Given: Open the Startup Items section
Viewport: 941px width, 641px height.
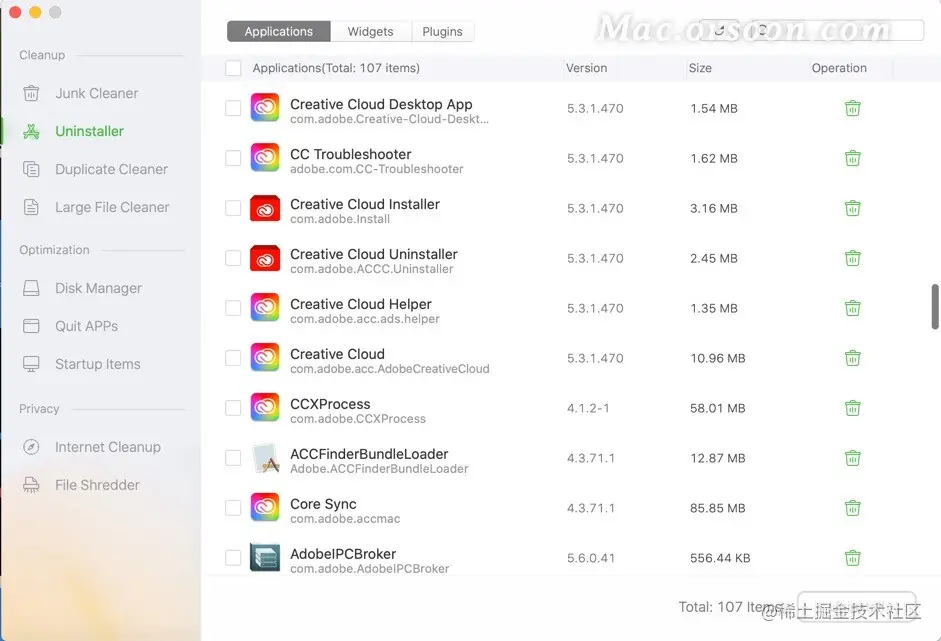Looking at the screenshot, I should click(97, 364).
